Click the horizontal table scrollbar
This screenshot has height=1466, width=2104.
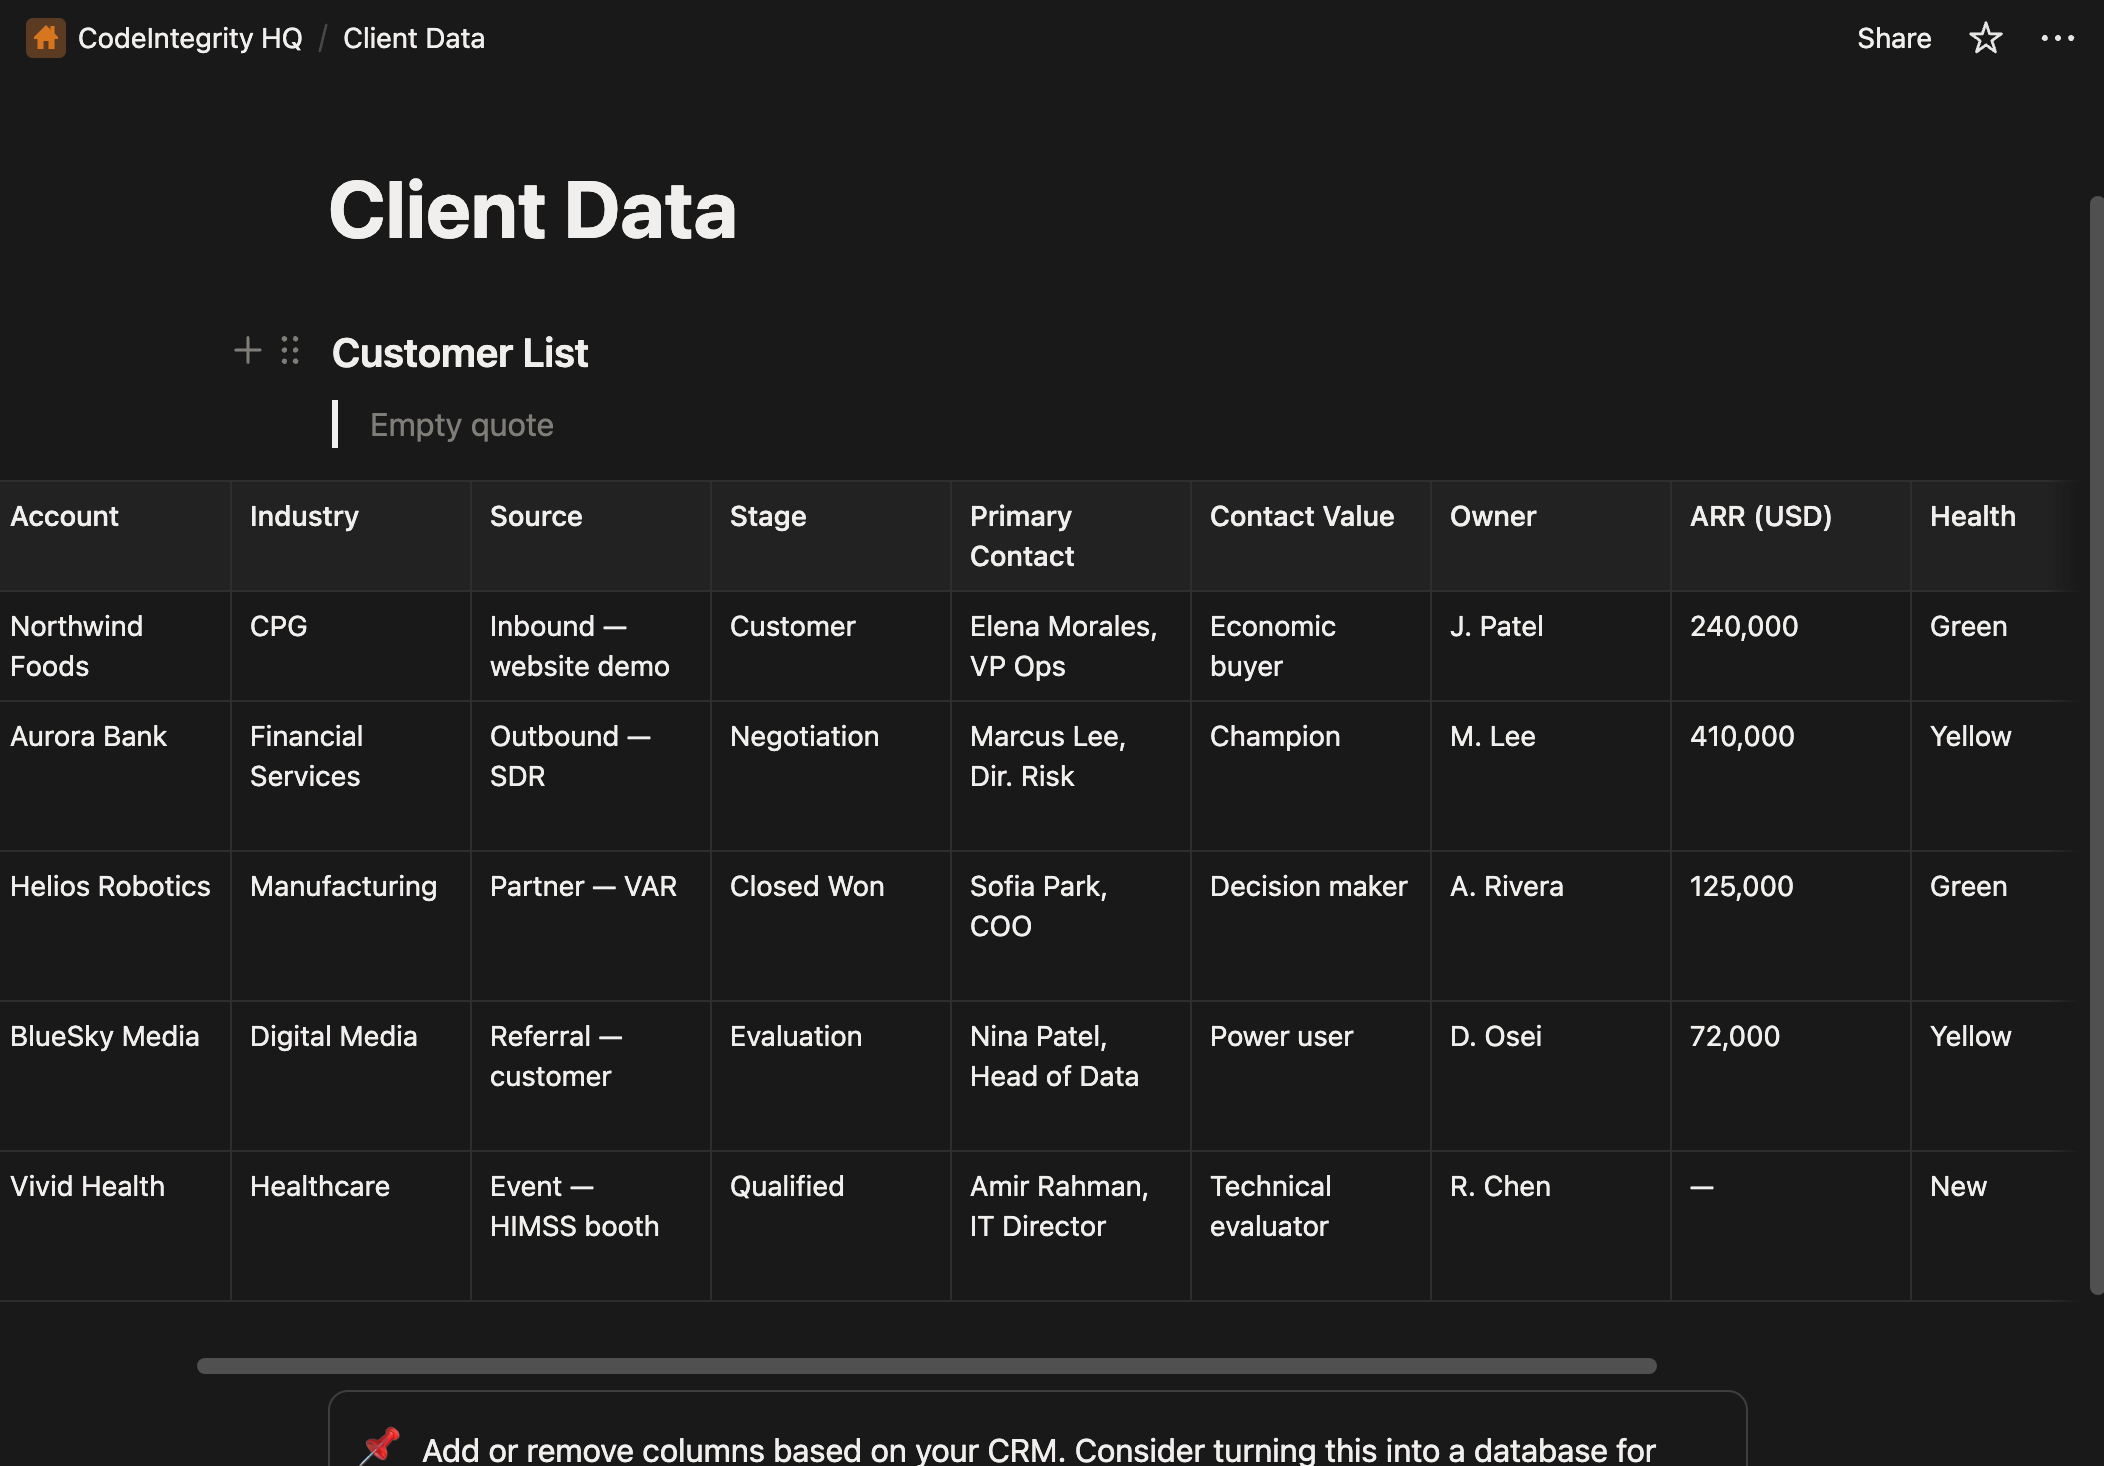[926, 1366]
